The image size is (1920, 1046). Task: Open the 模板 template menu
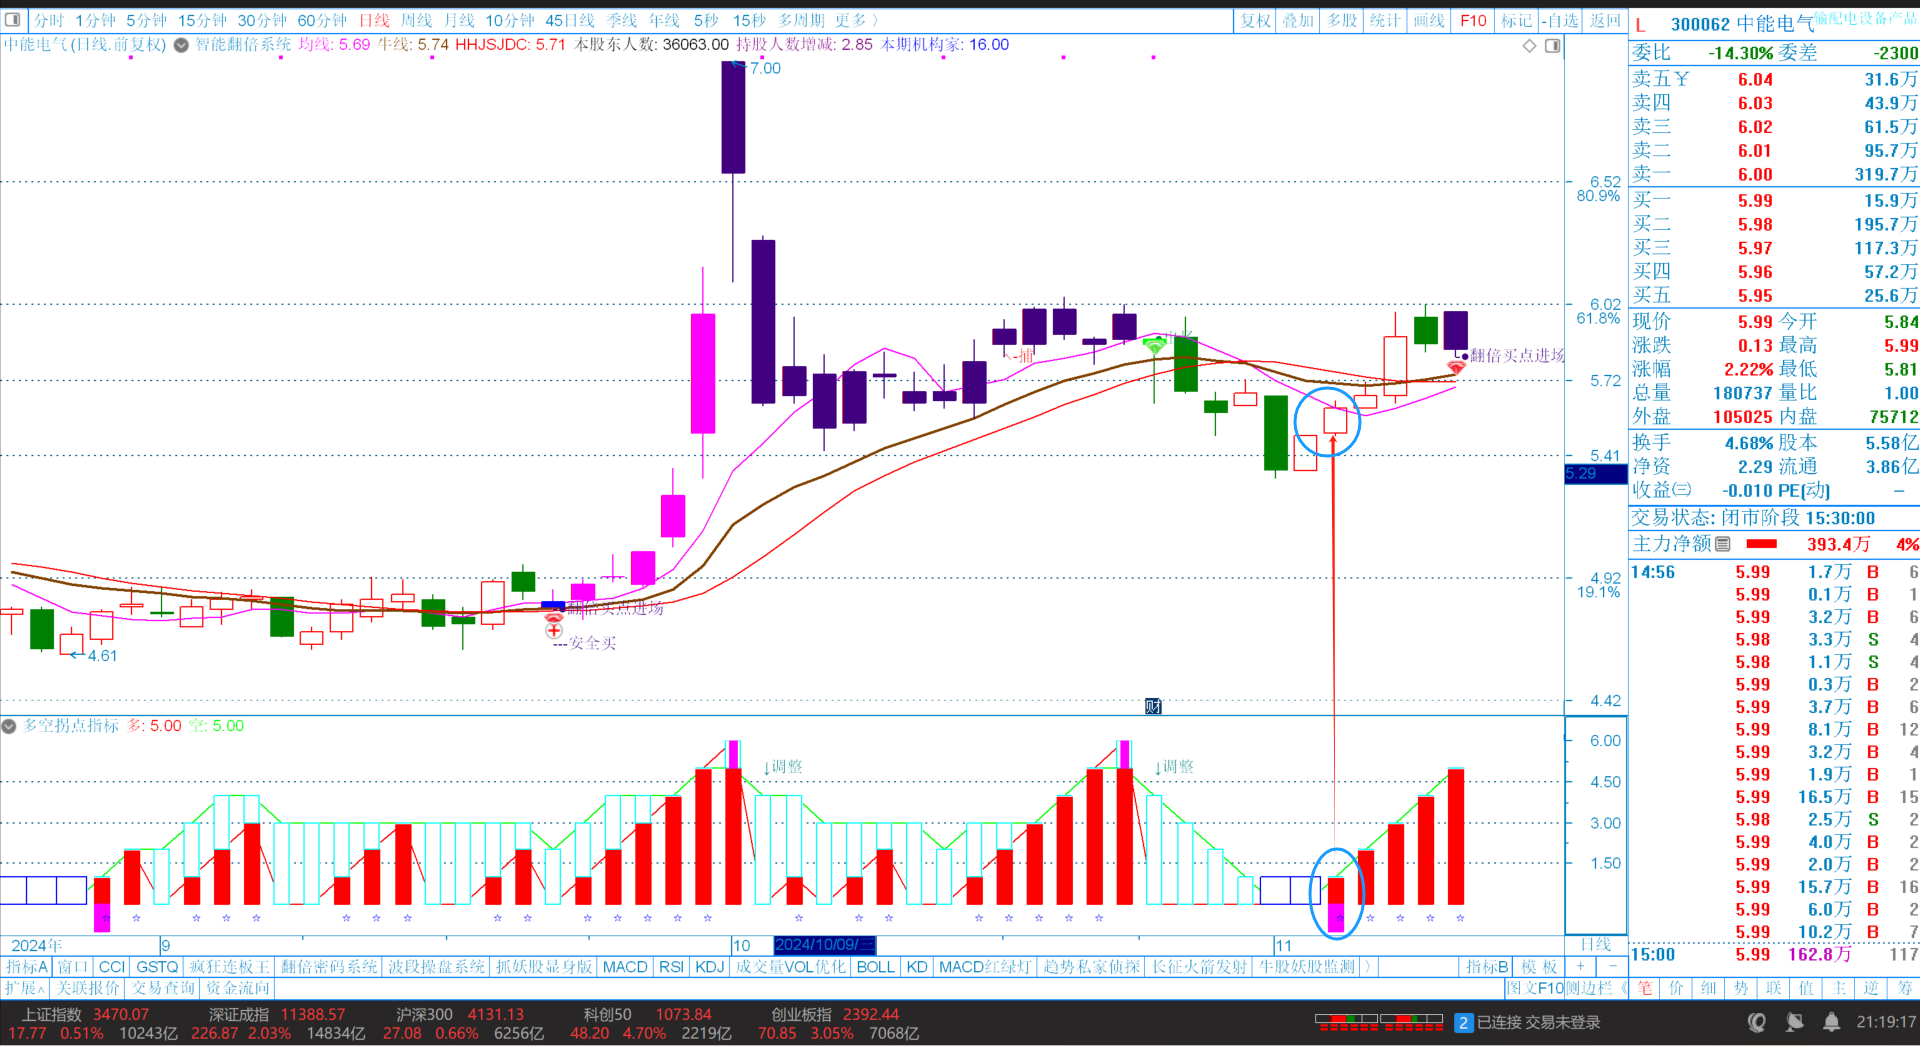click(x=1539, y=967)
